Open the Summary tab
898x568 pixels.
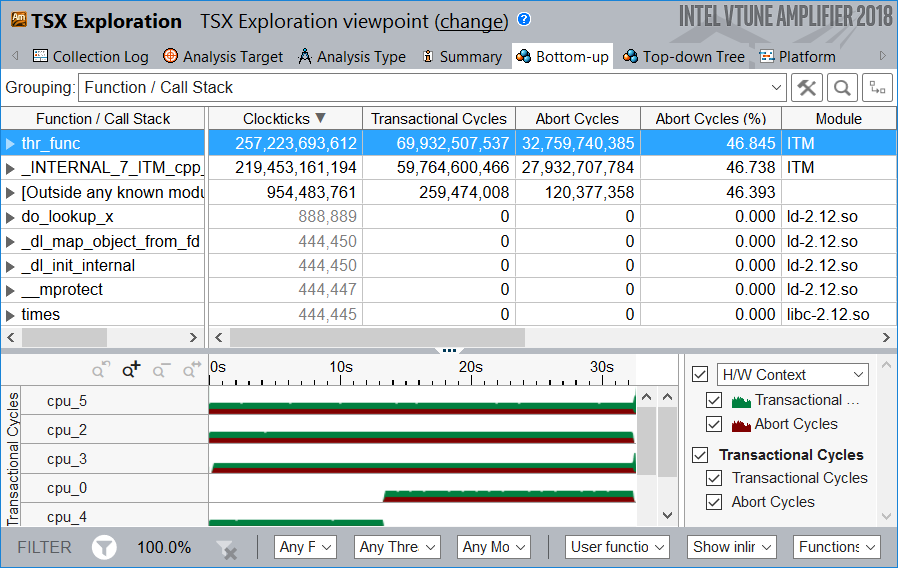tap(462, 57)
